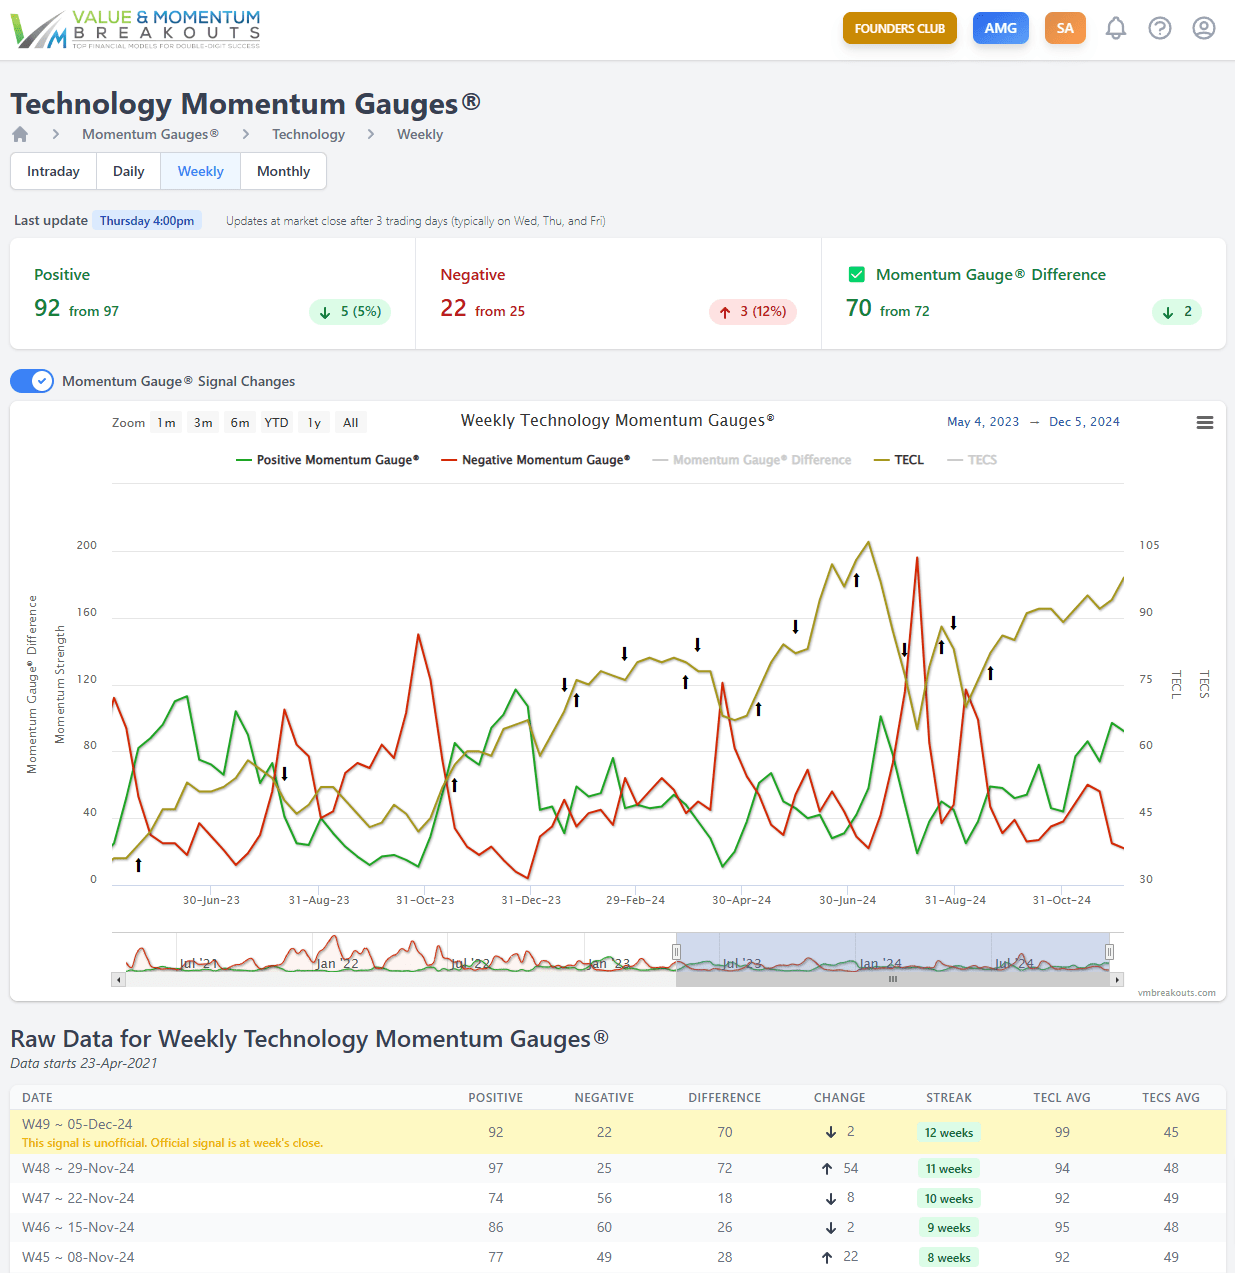Open the Founders Club button
The image size is (1235, 1273).
(900, 28)
